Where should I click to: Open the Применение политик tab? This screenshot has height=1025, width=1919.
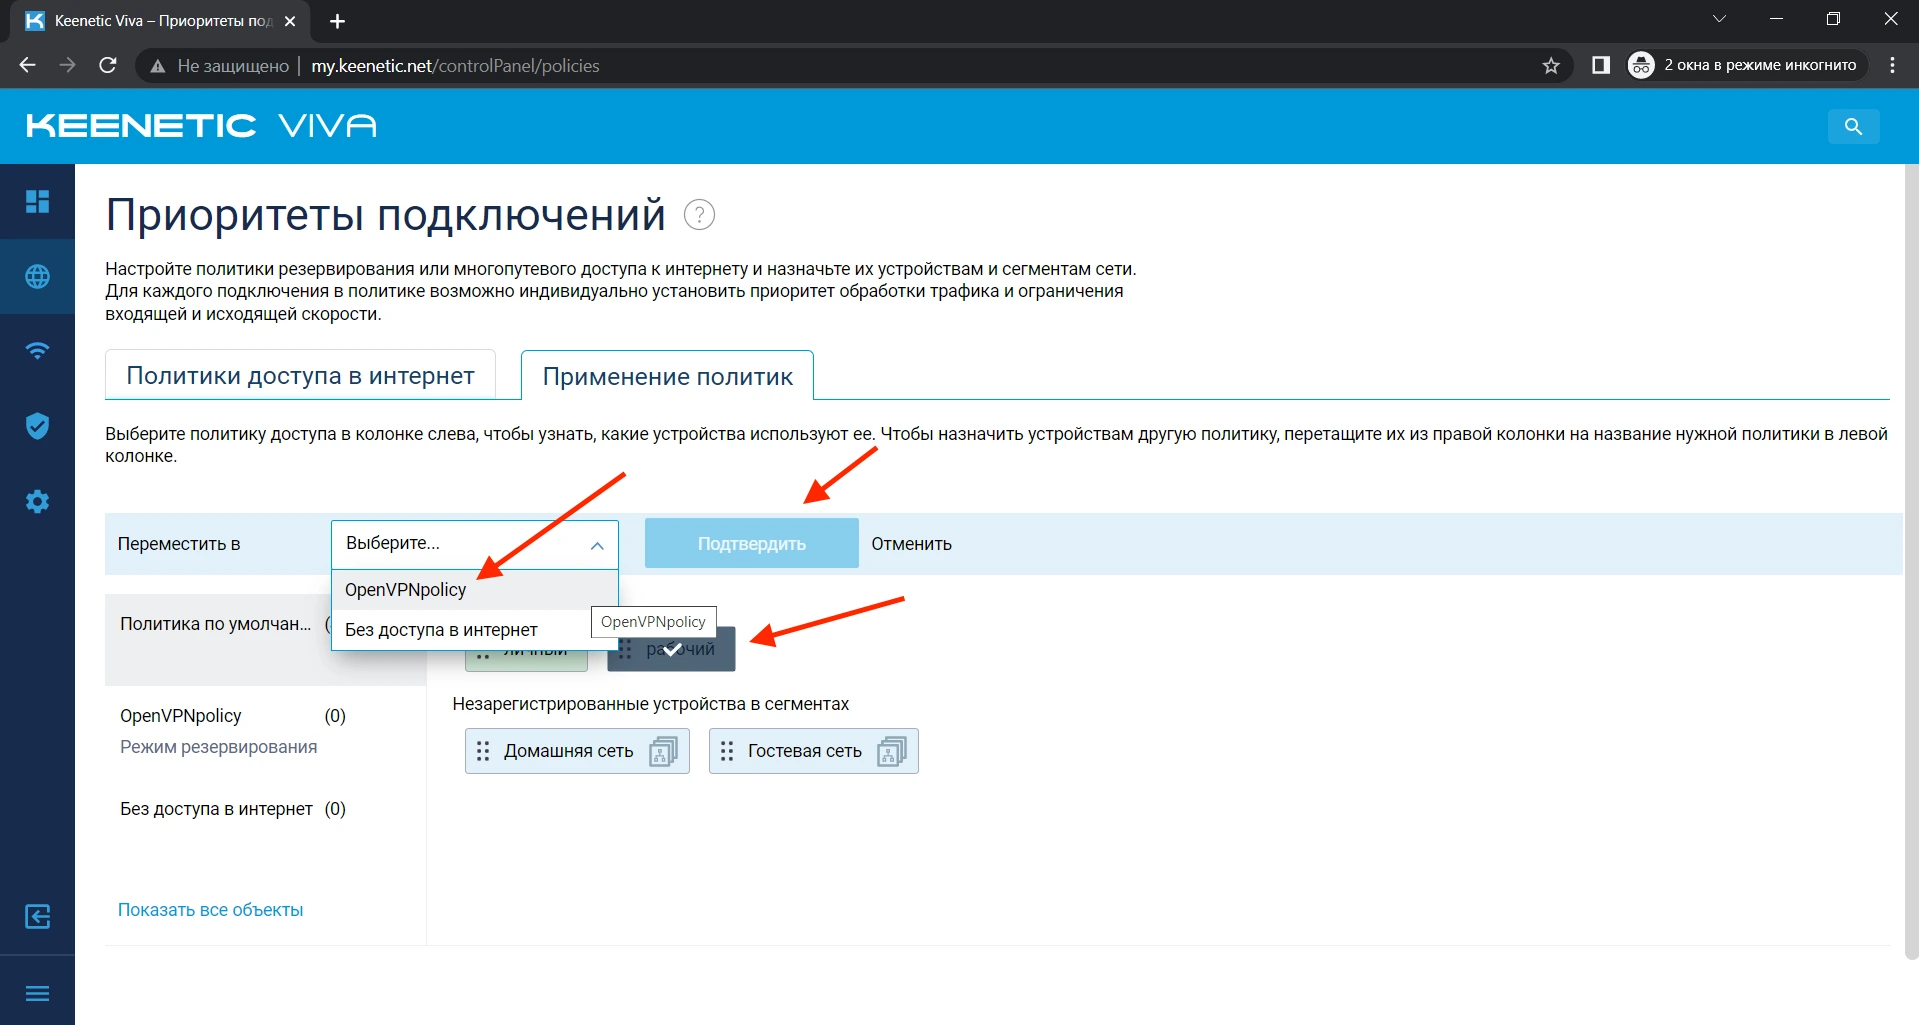pyautogui.click(x=666, y=376)
